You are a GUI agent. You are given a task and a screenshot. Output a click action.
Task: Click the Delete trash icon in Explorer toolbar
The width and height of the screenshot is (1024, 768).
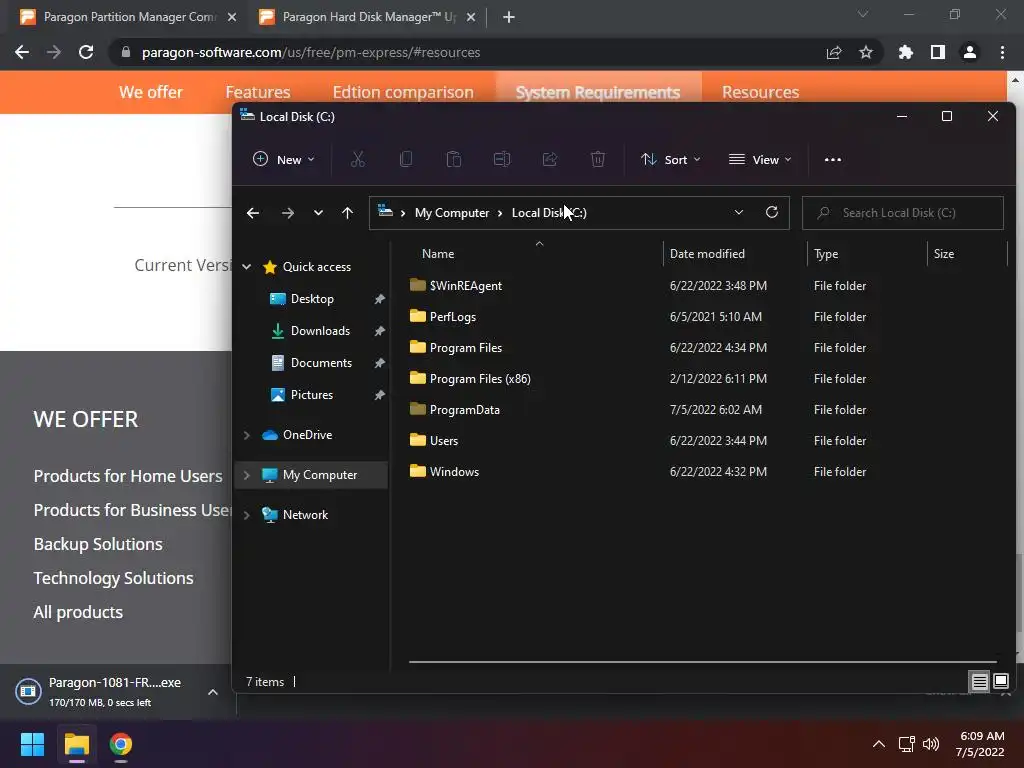[598, 159]
